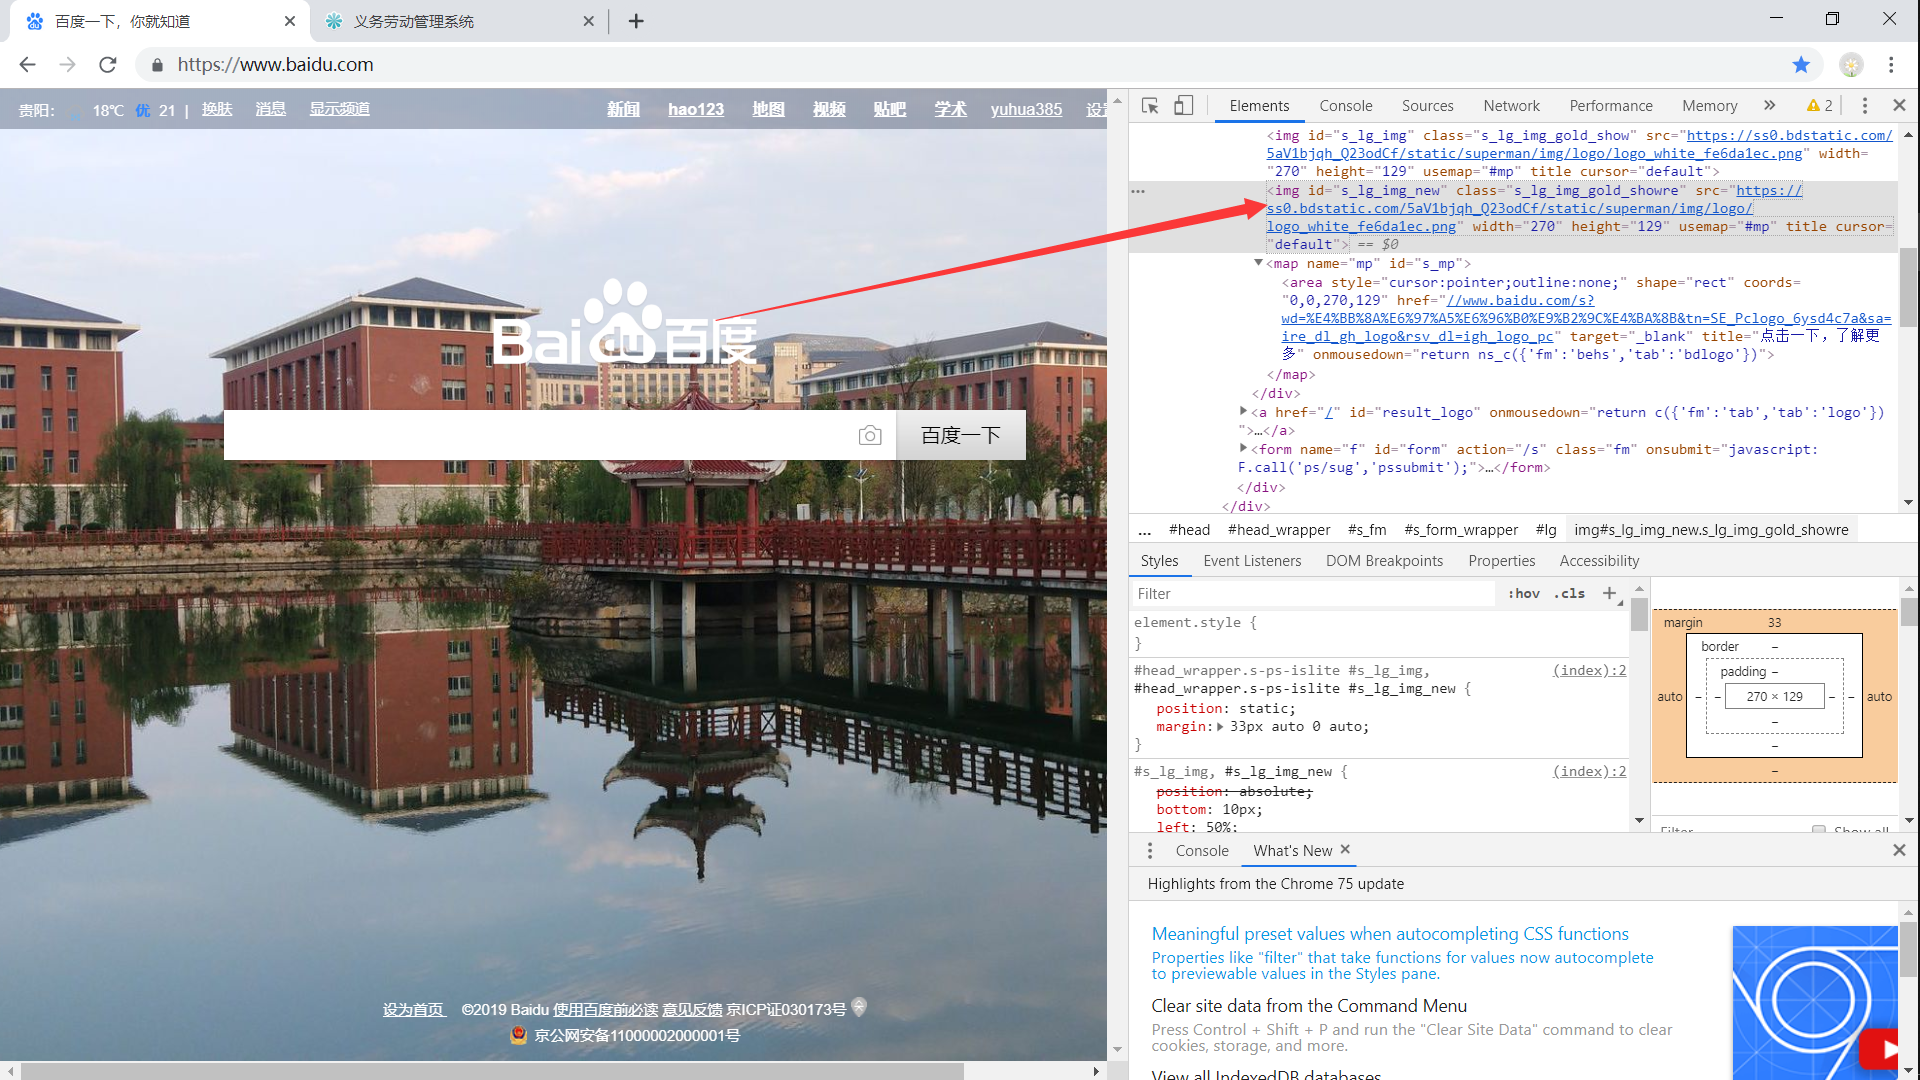Click the element actions ellipsis in DOM tree
This screenshot has height=1080, width=1920.
[1138, 191]
